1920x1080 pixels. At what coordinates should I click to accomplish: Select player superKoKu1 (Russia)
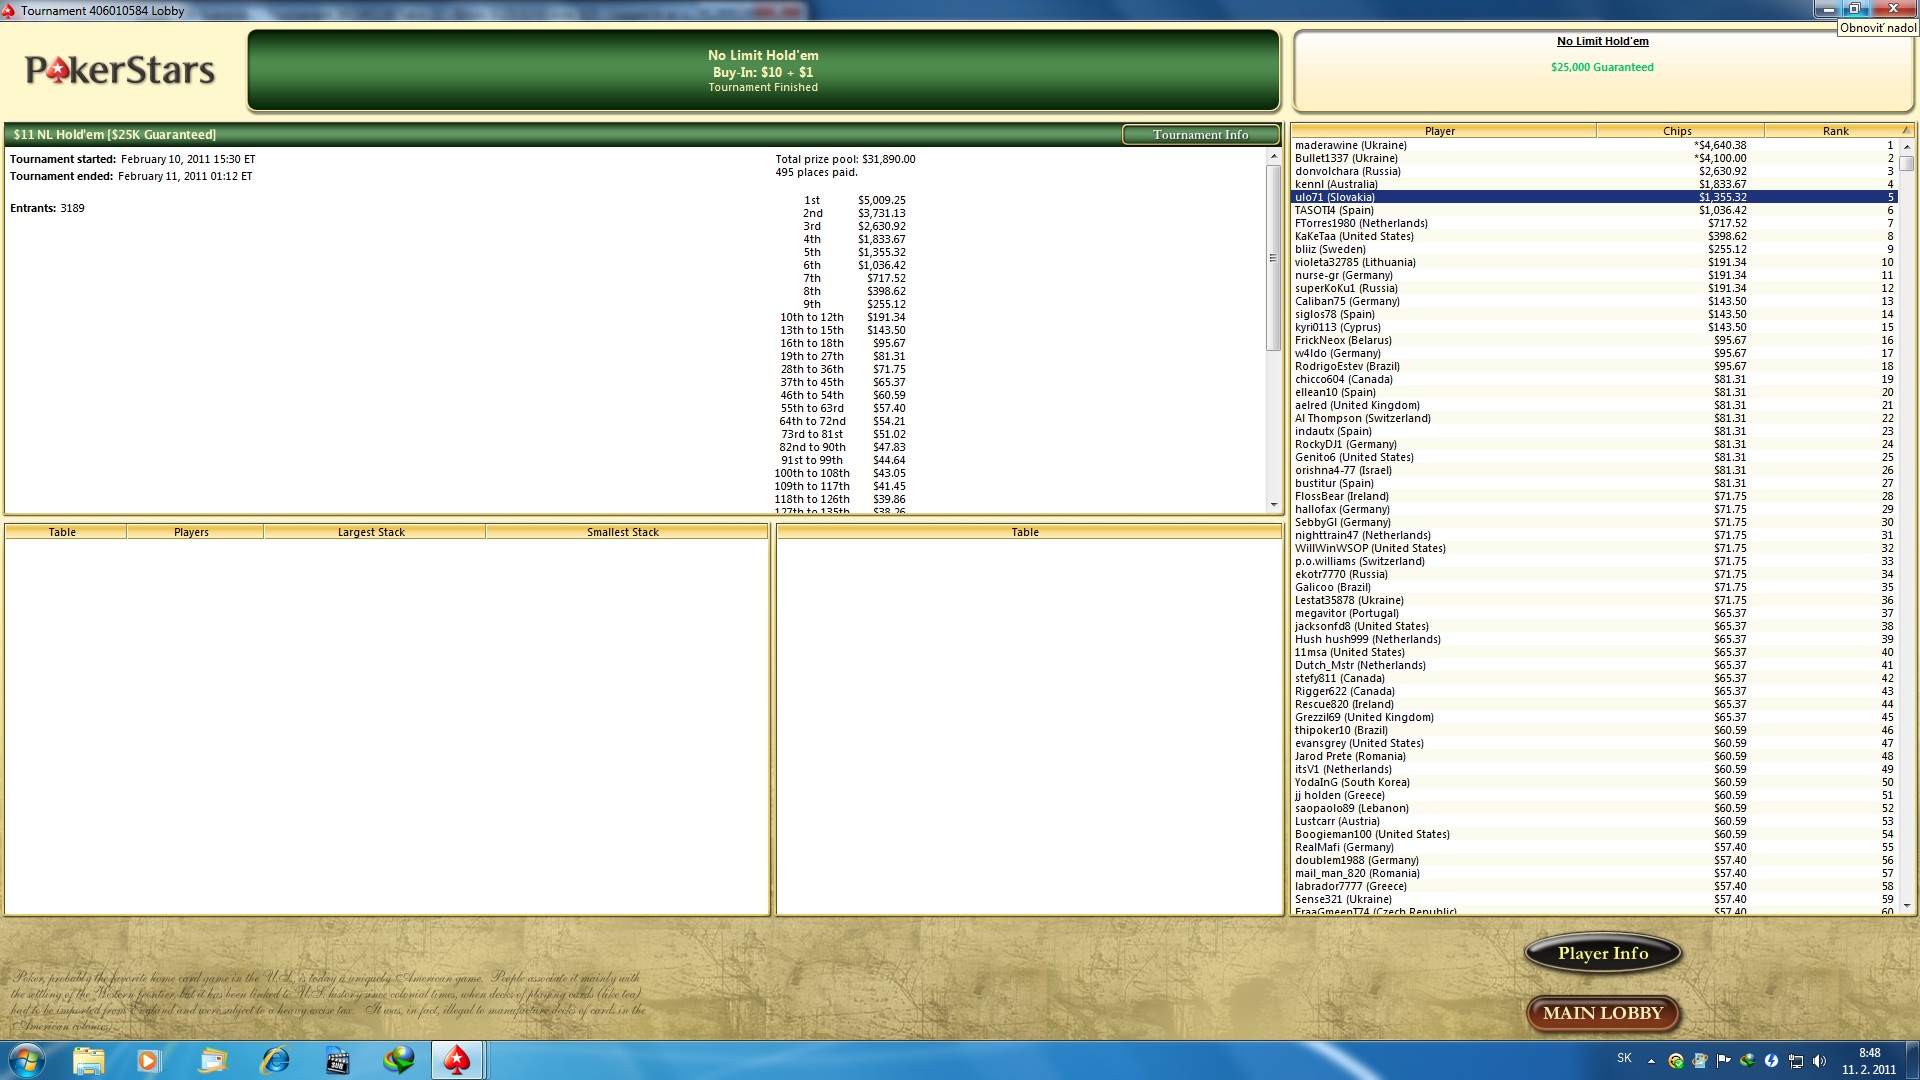pyautogui.click(x=1594, y=288)
